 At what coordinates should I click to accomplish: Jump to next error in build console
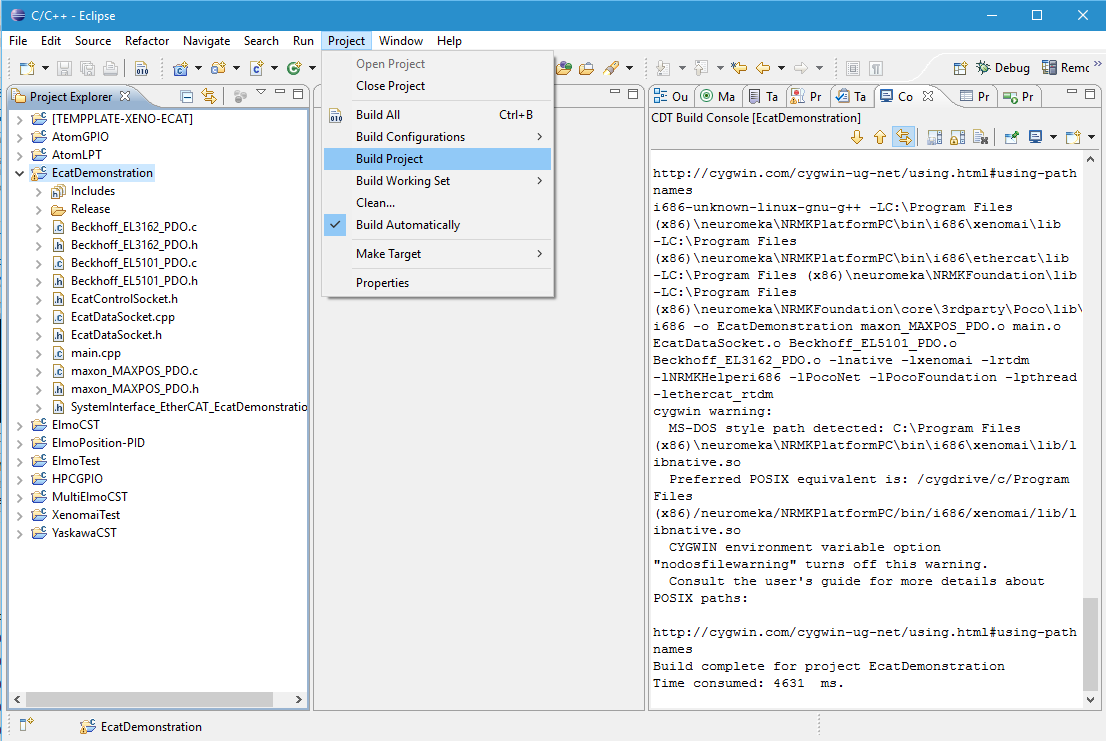[857, 137]
